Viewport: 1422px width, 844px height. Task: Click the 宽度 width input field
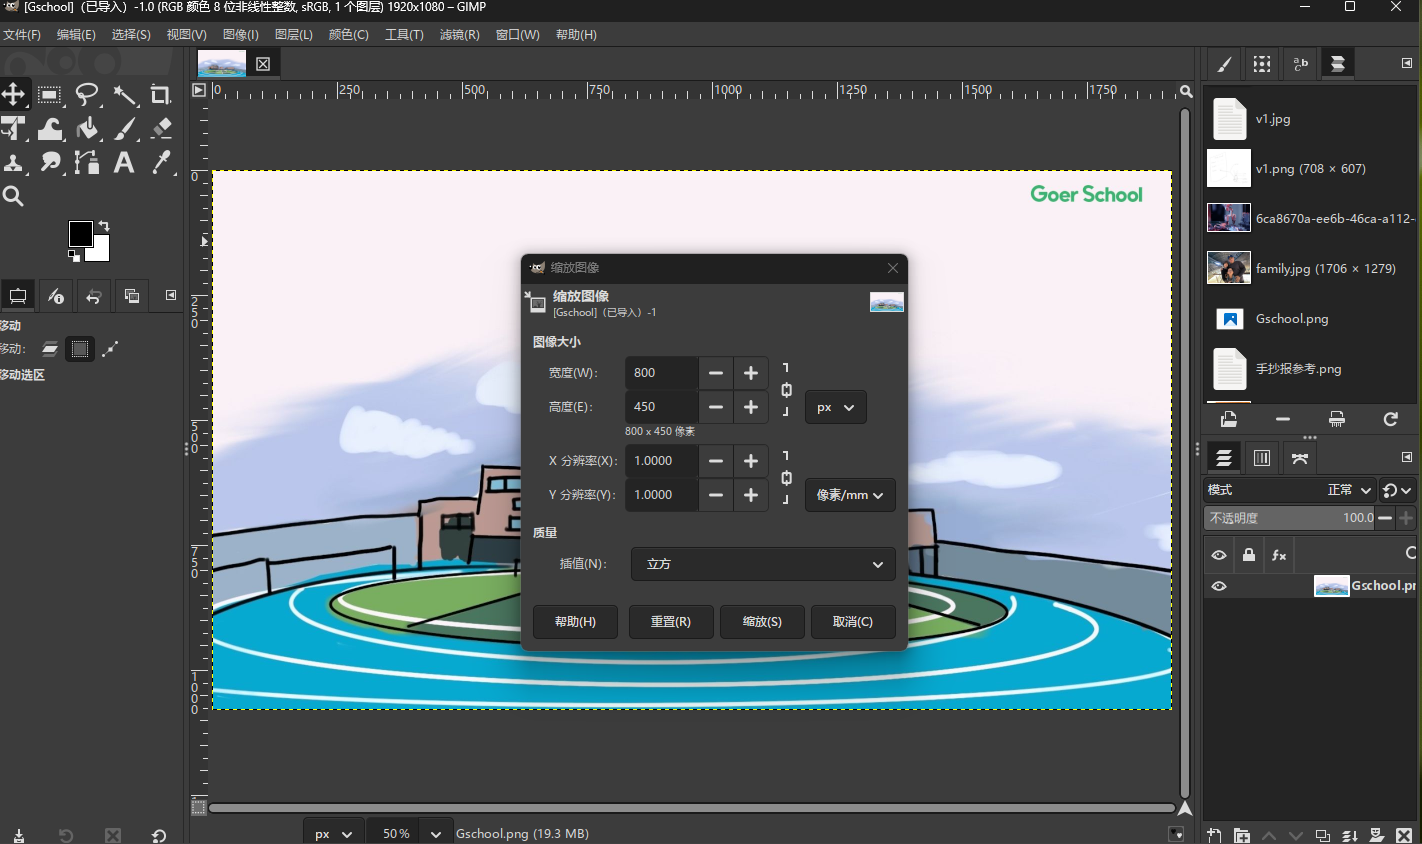point(661,373)
